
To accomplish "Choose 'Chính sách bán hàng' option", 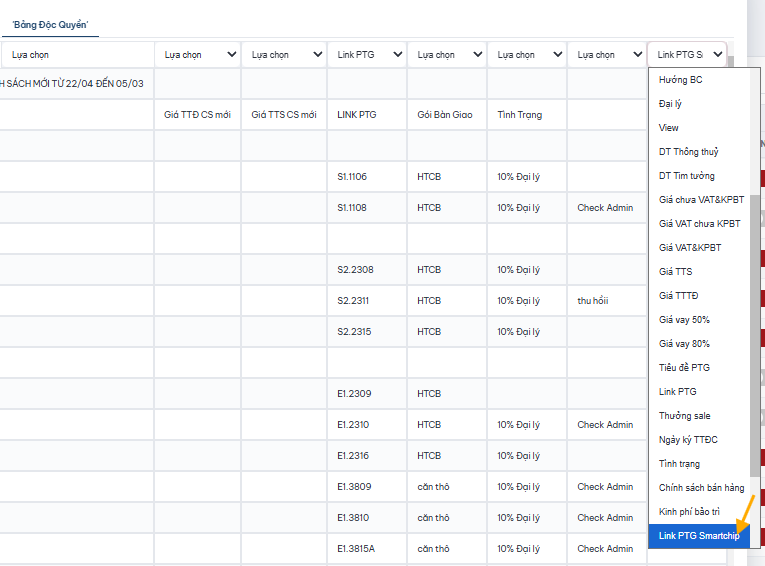I will 699,487.
